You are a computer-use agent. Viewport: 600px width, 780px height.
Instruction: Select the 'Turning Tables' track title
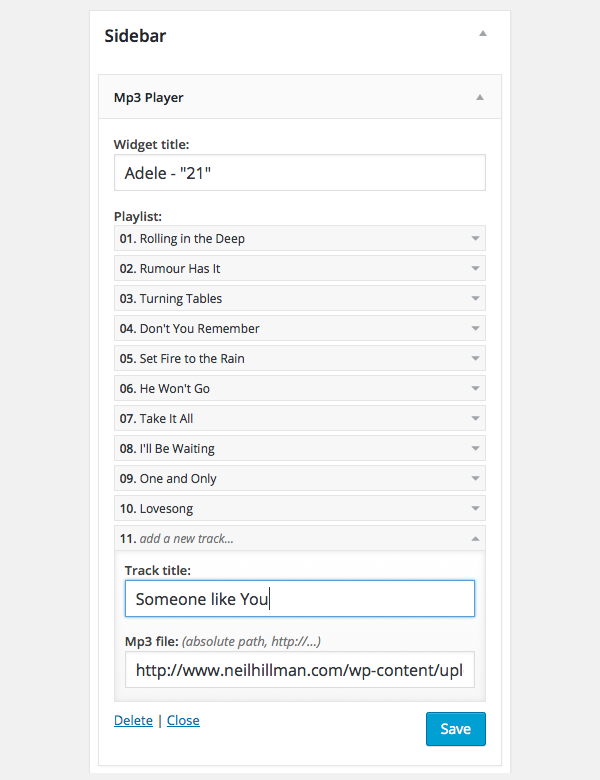pos(181,298)
